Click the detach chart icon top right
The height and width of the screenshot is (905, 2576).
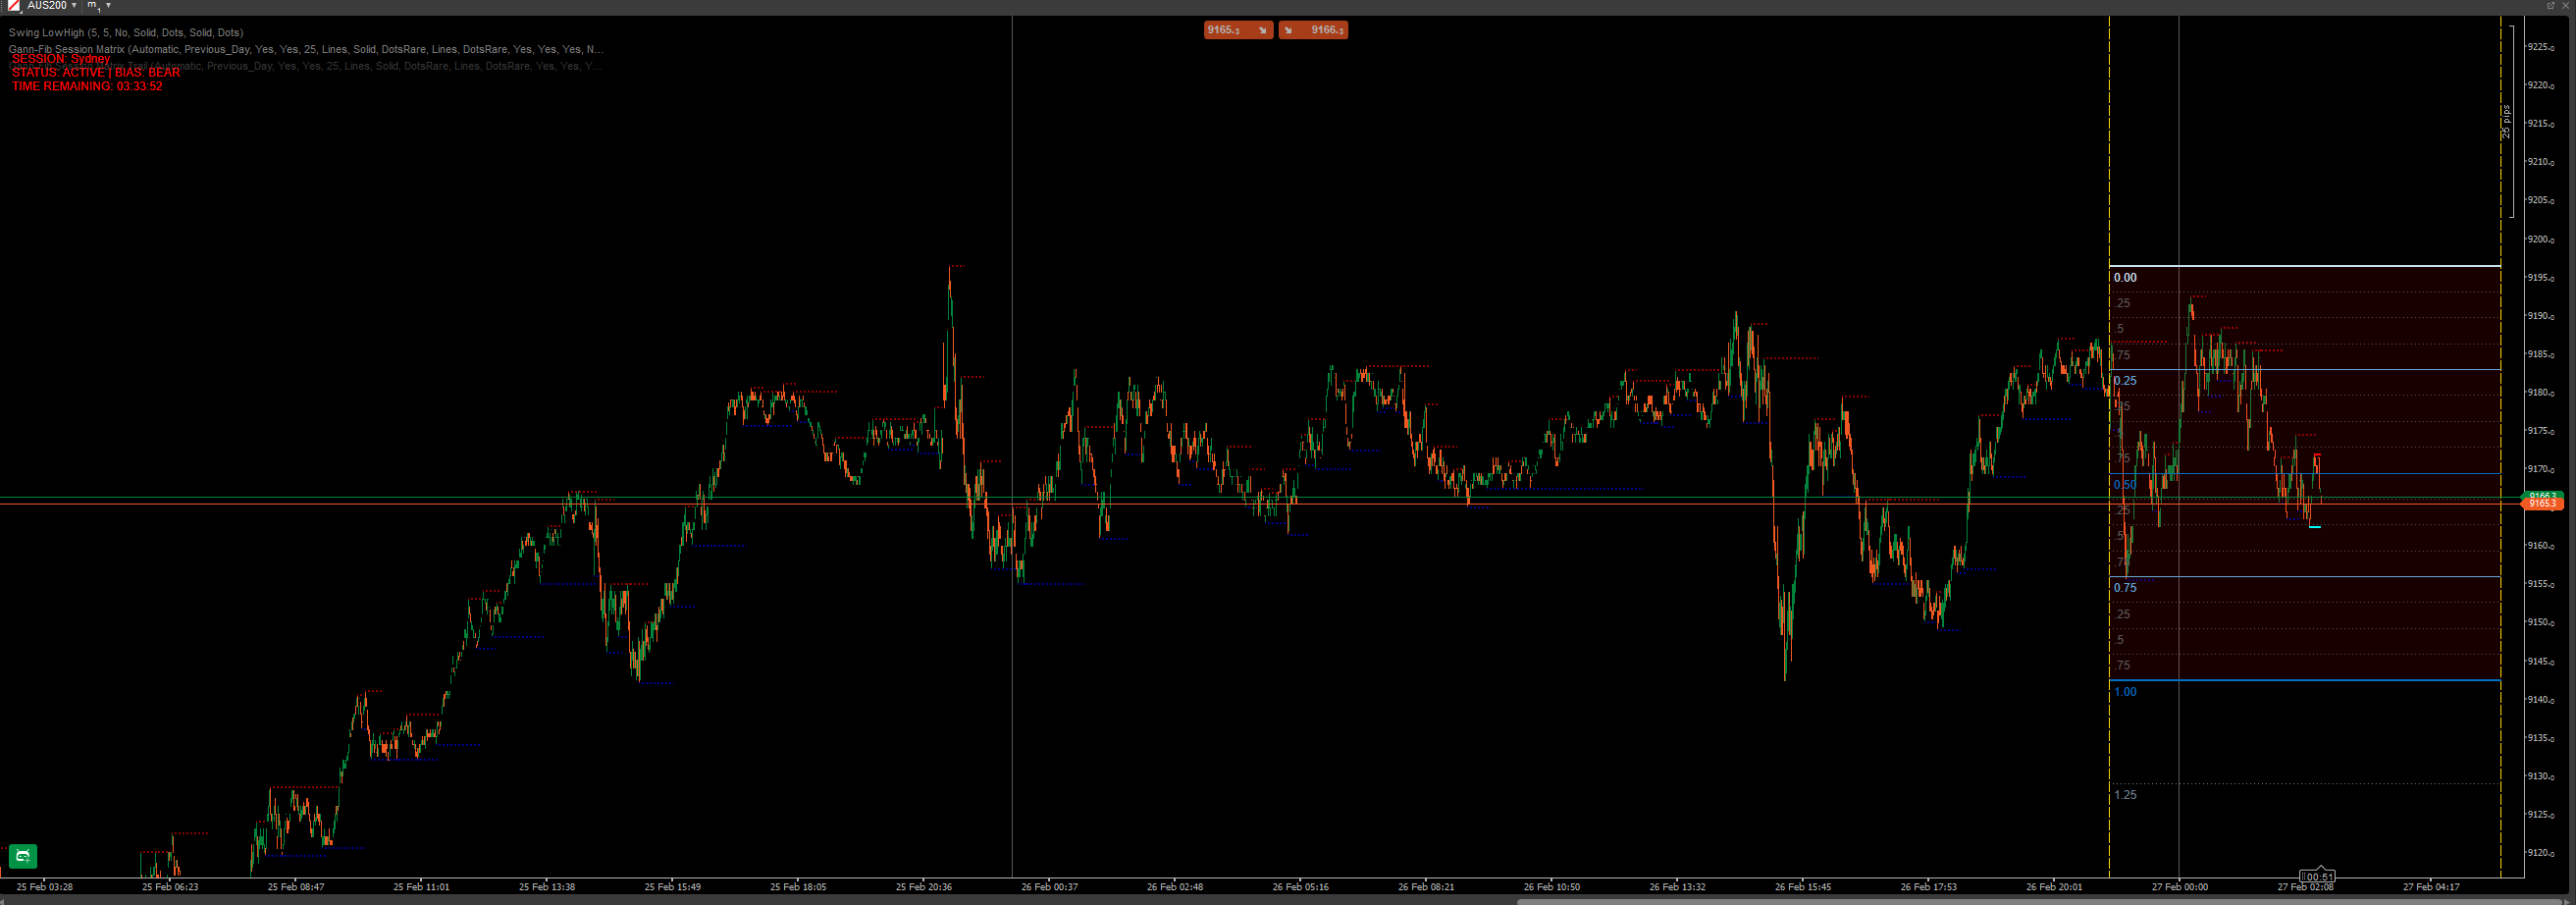pyautogui.click(x=2551, y=5)
